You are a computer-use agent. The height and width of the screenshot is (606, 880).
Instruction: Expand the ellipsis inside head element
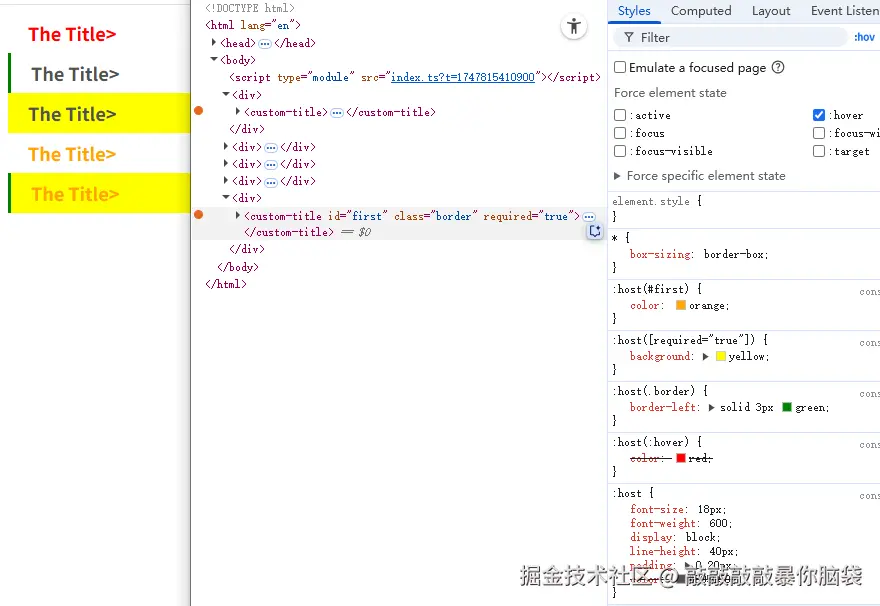(264, 43)
